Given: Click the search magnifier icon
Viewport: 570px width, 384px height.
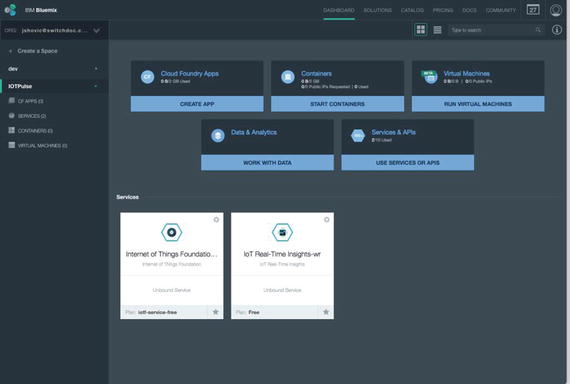Looking at the screenshot, I should (x=538, y=30).
